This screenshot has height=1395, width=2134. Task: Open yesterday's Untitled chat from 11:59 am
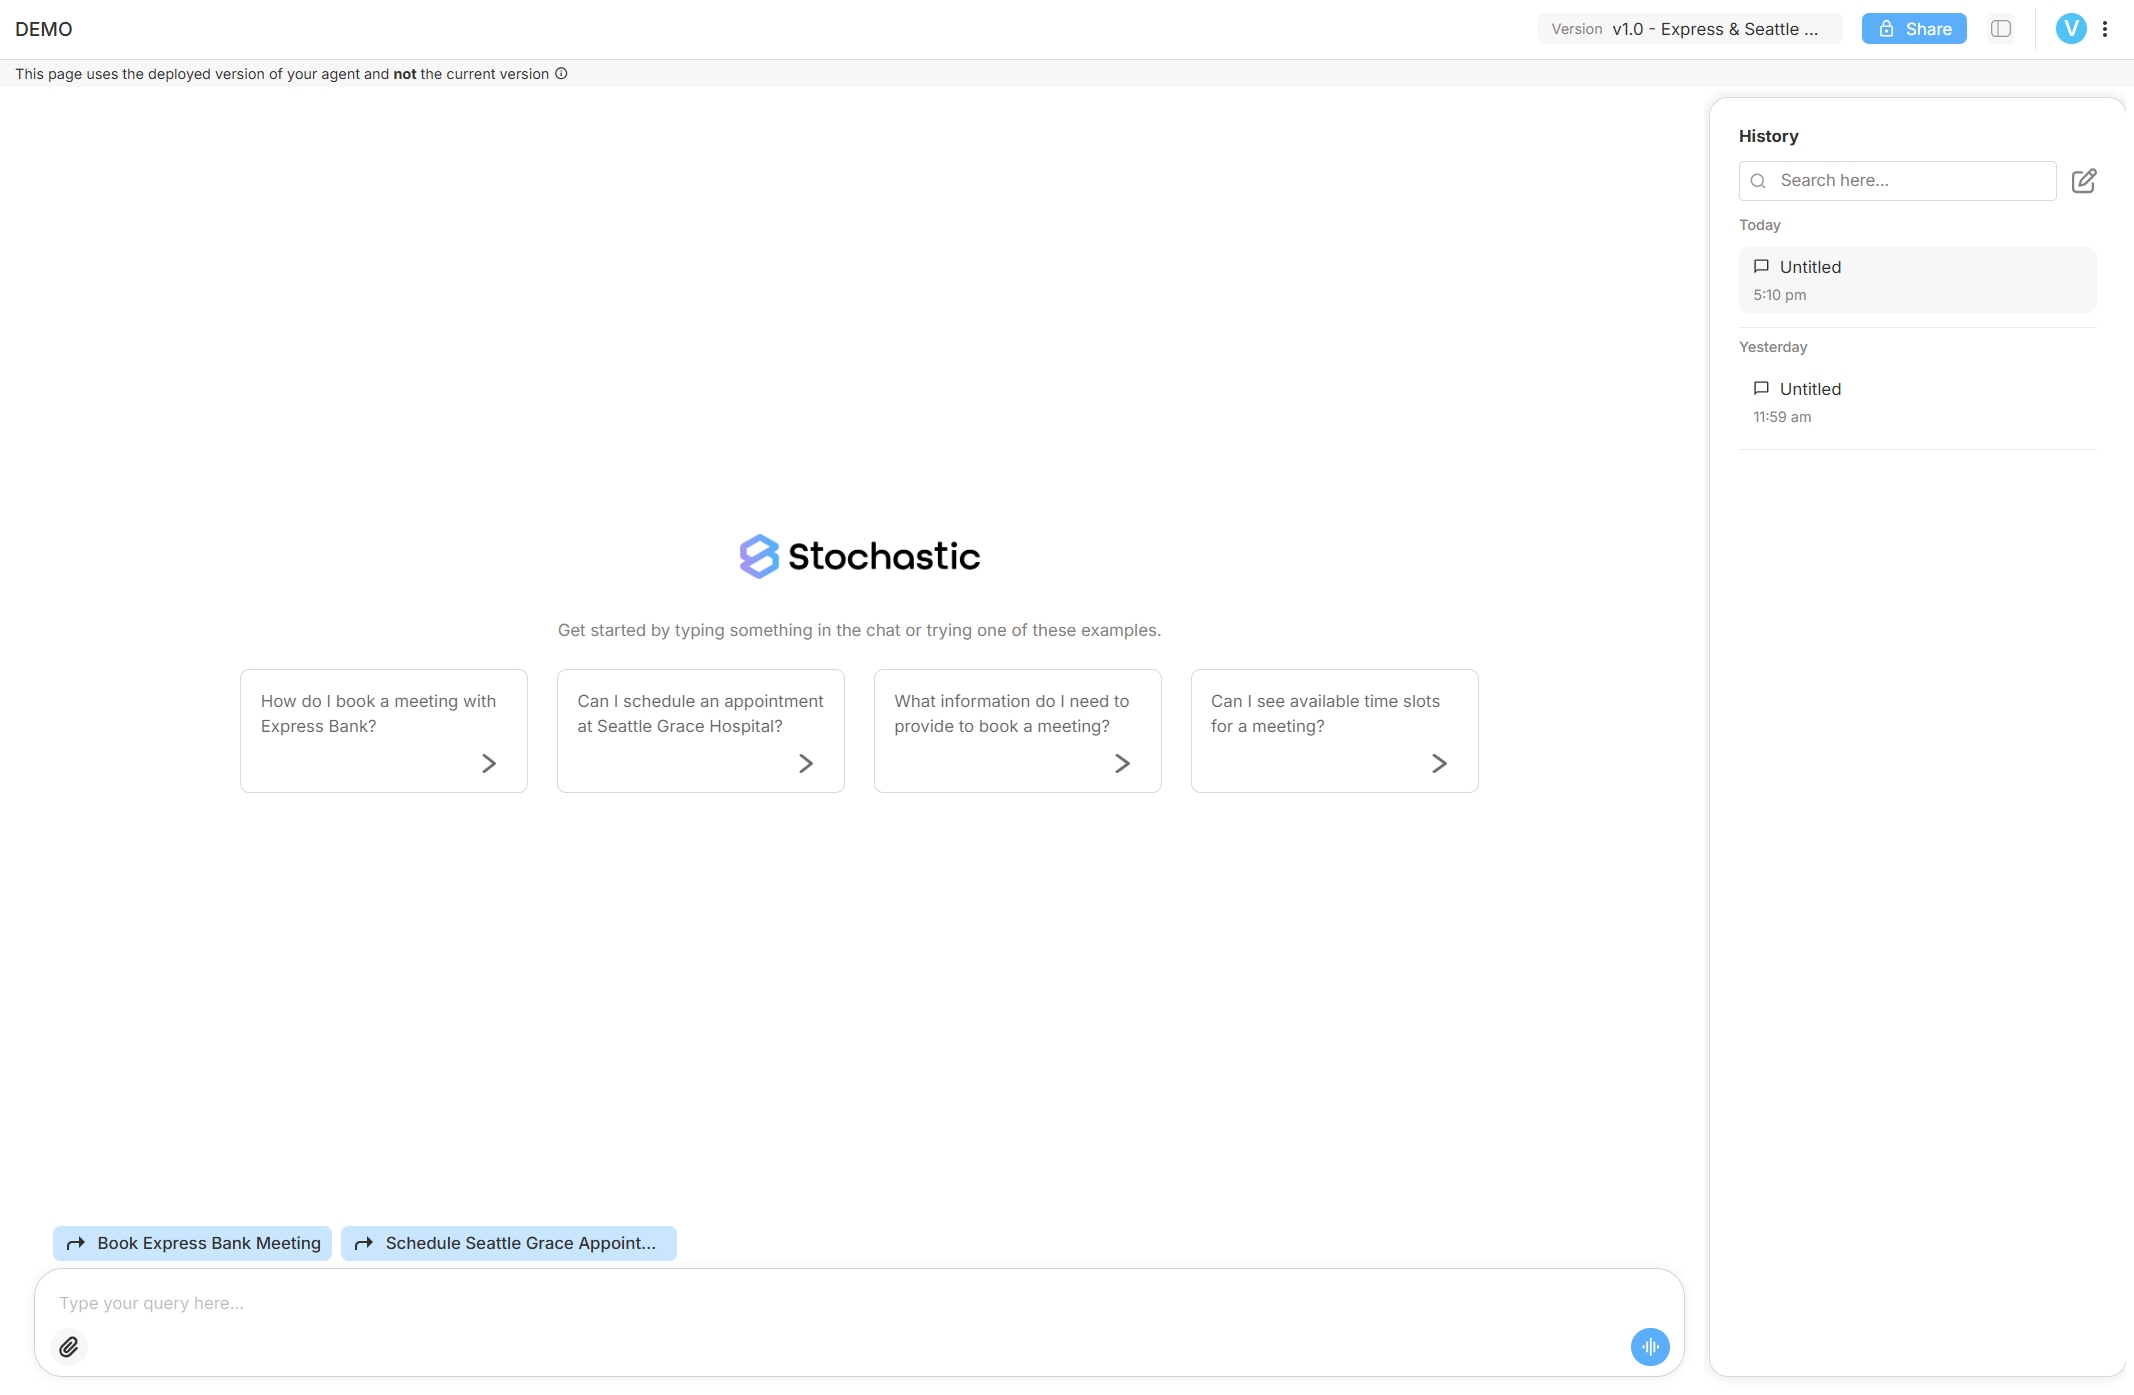[1917, 402]
